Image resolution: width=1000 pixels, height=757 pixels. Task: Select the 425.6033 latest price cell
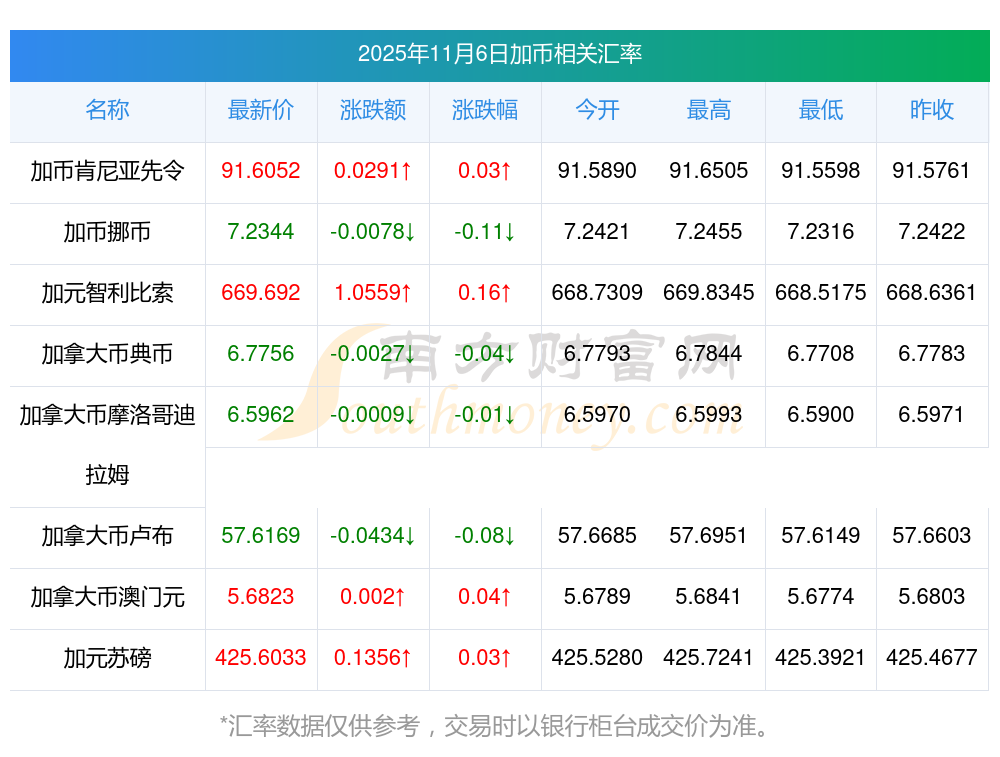[260, 658]
